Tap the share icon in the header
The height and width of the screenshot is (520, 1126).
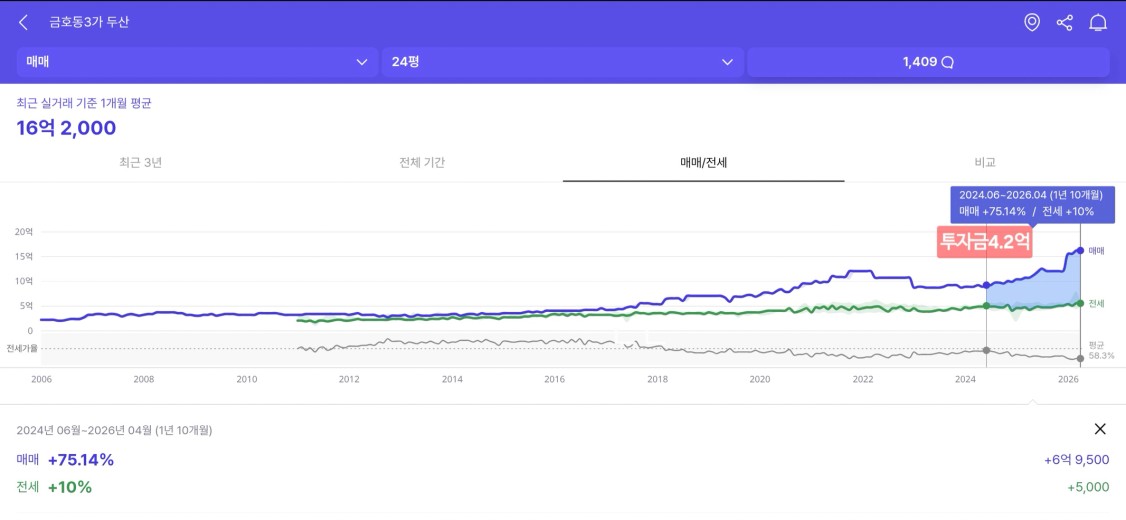click(x=1064, y=22)
